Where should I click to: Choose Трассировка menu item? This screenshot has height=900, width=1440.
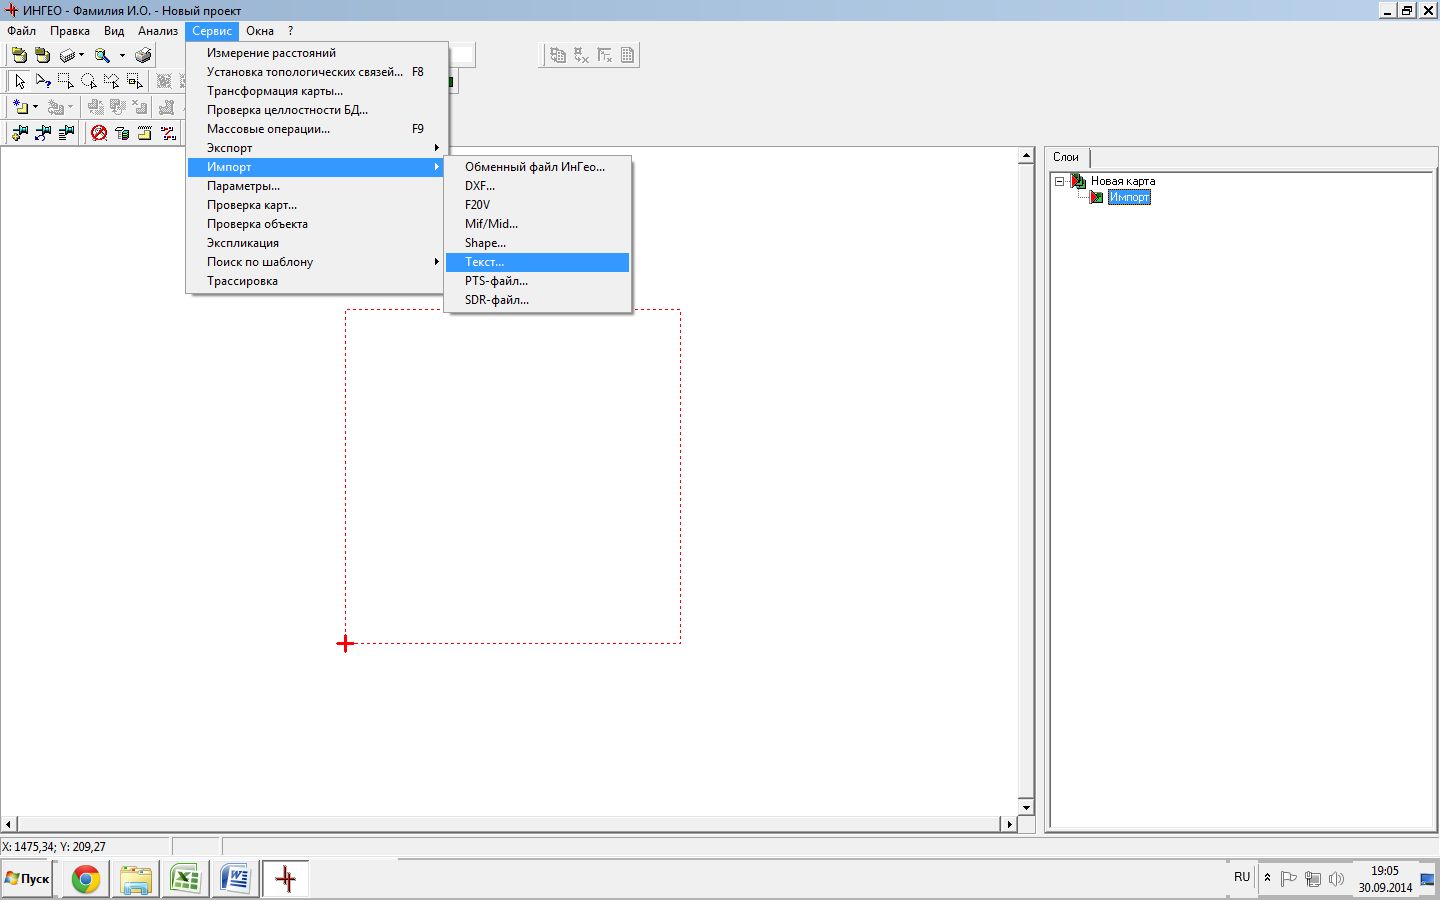[316, 281]
